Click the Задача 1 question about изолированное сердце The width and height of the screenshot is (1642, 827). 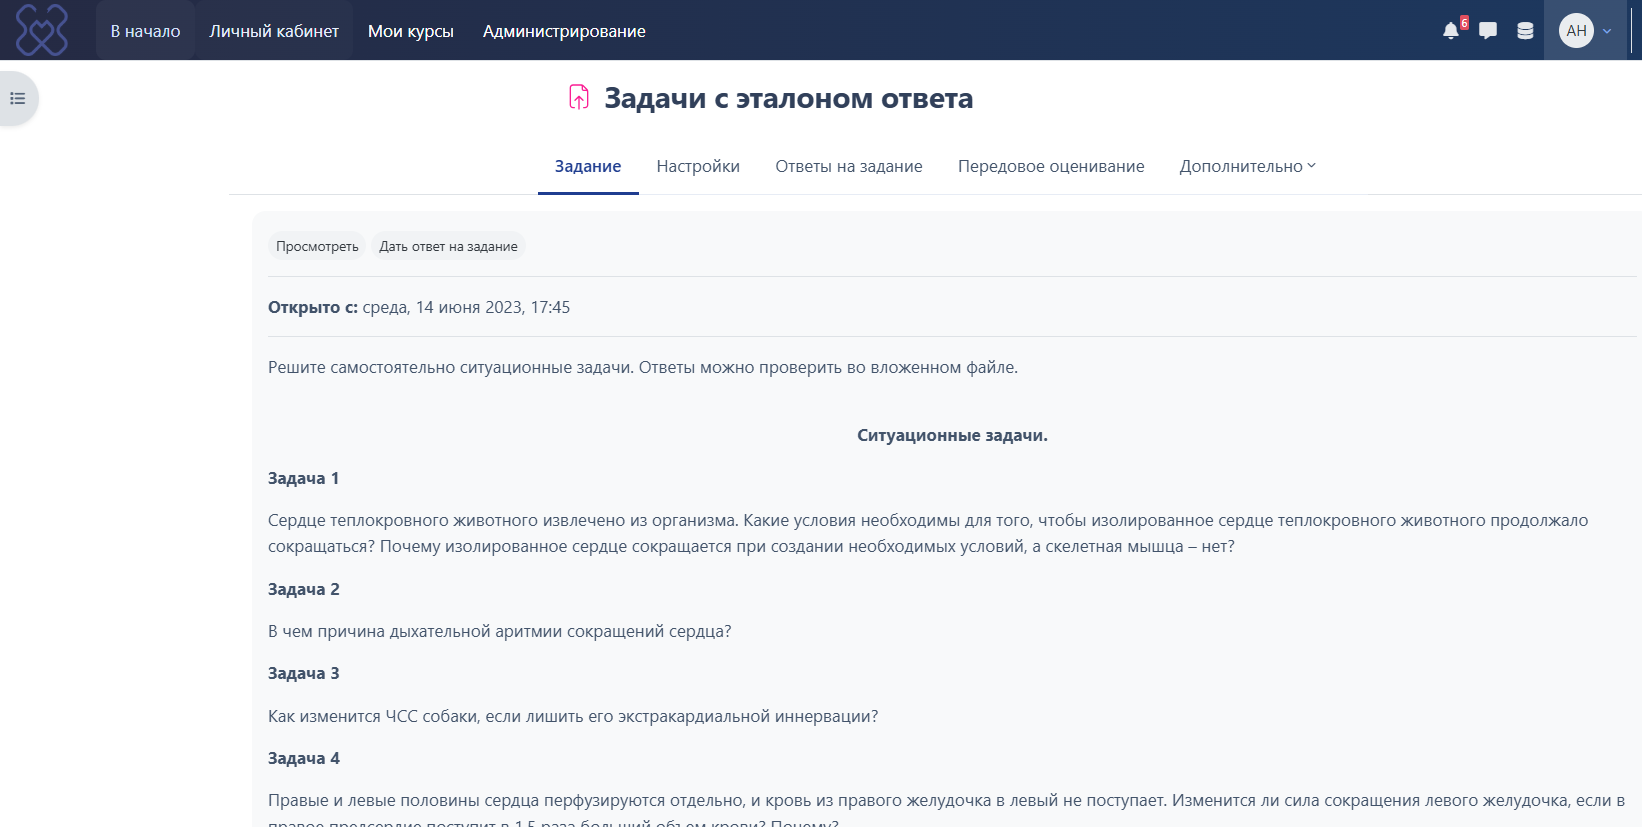pos(928,533)
